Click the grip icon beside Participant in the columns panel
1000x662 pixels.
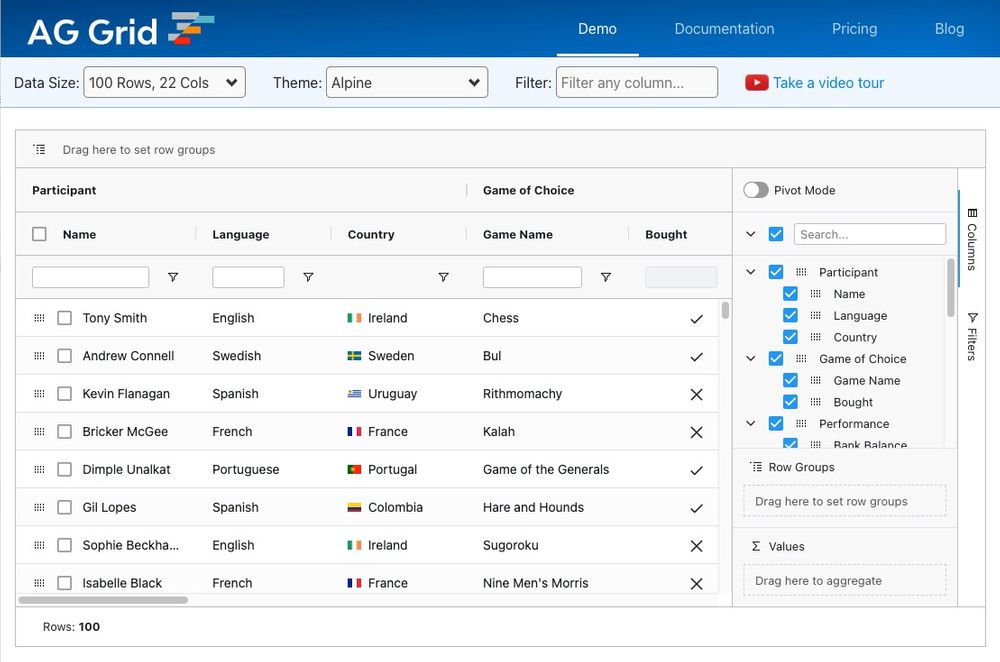pyautogui.click(x=804, y=272)
